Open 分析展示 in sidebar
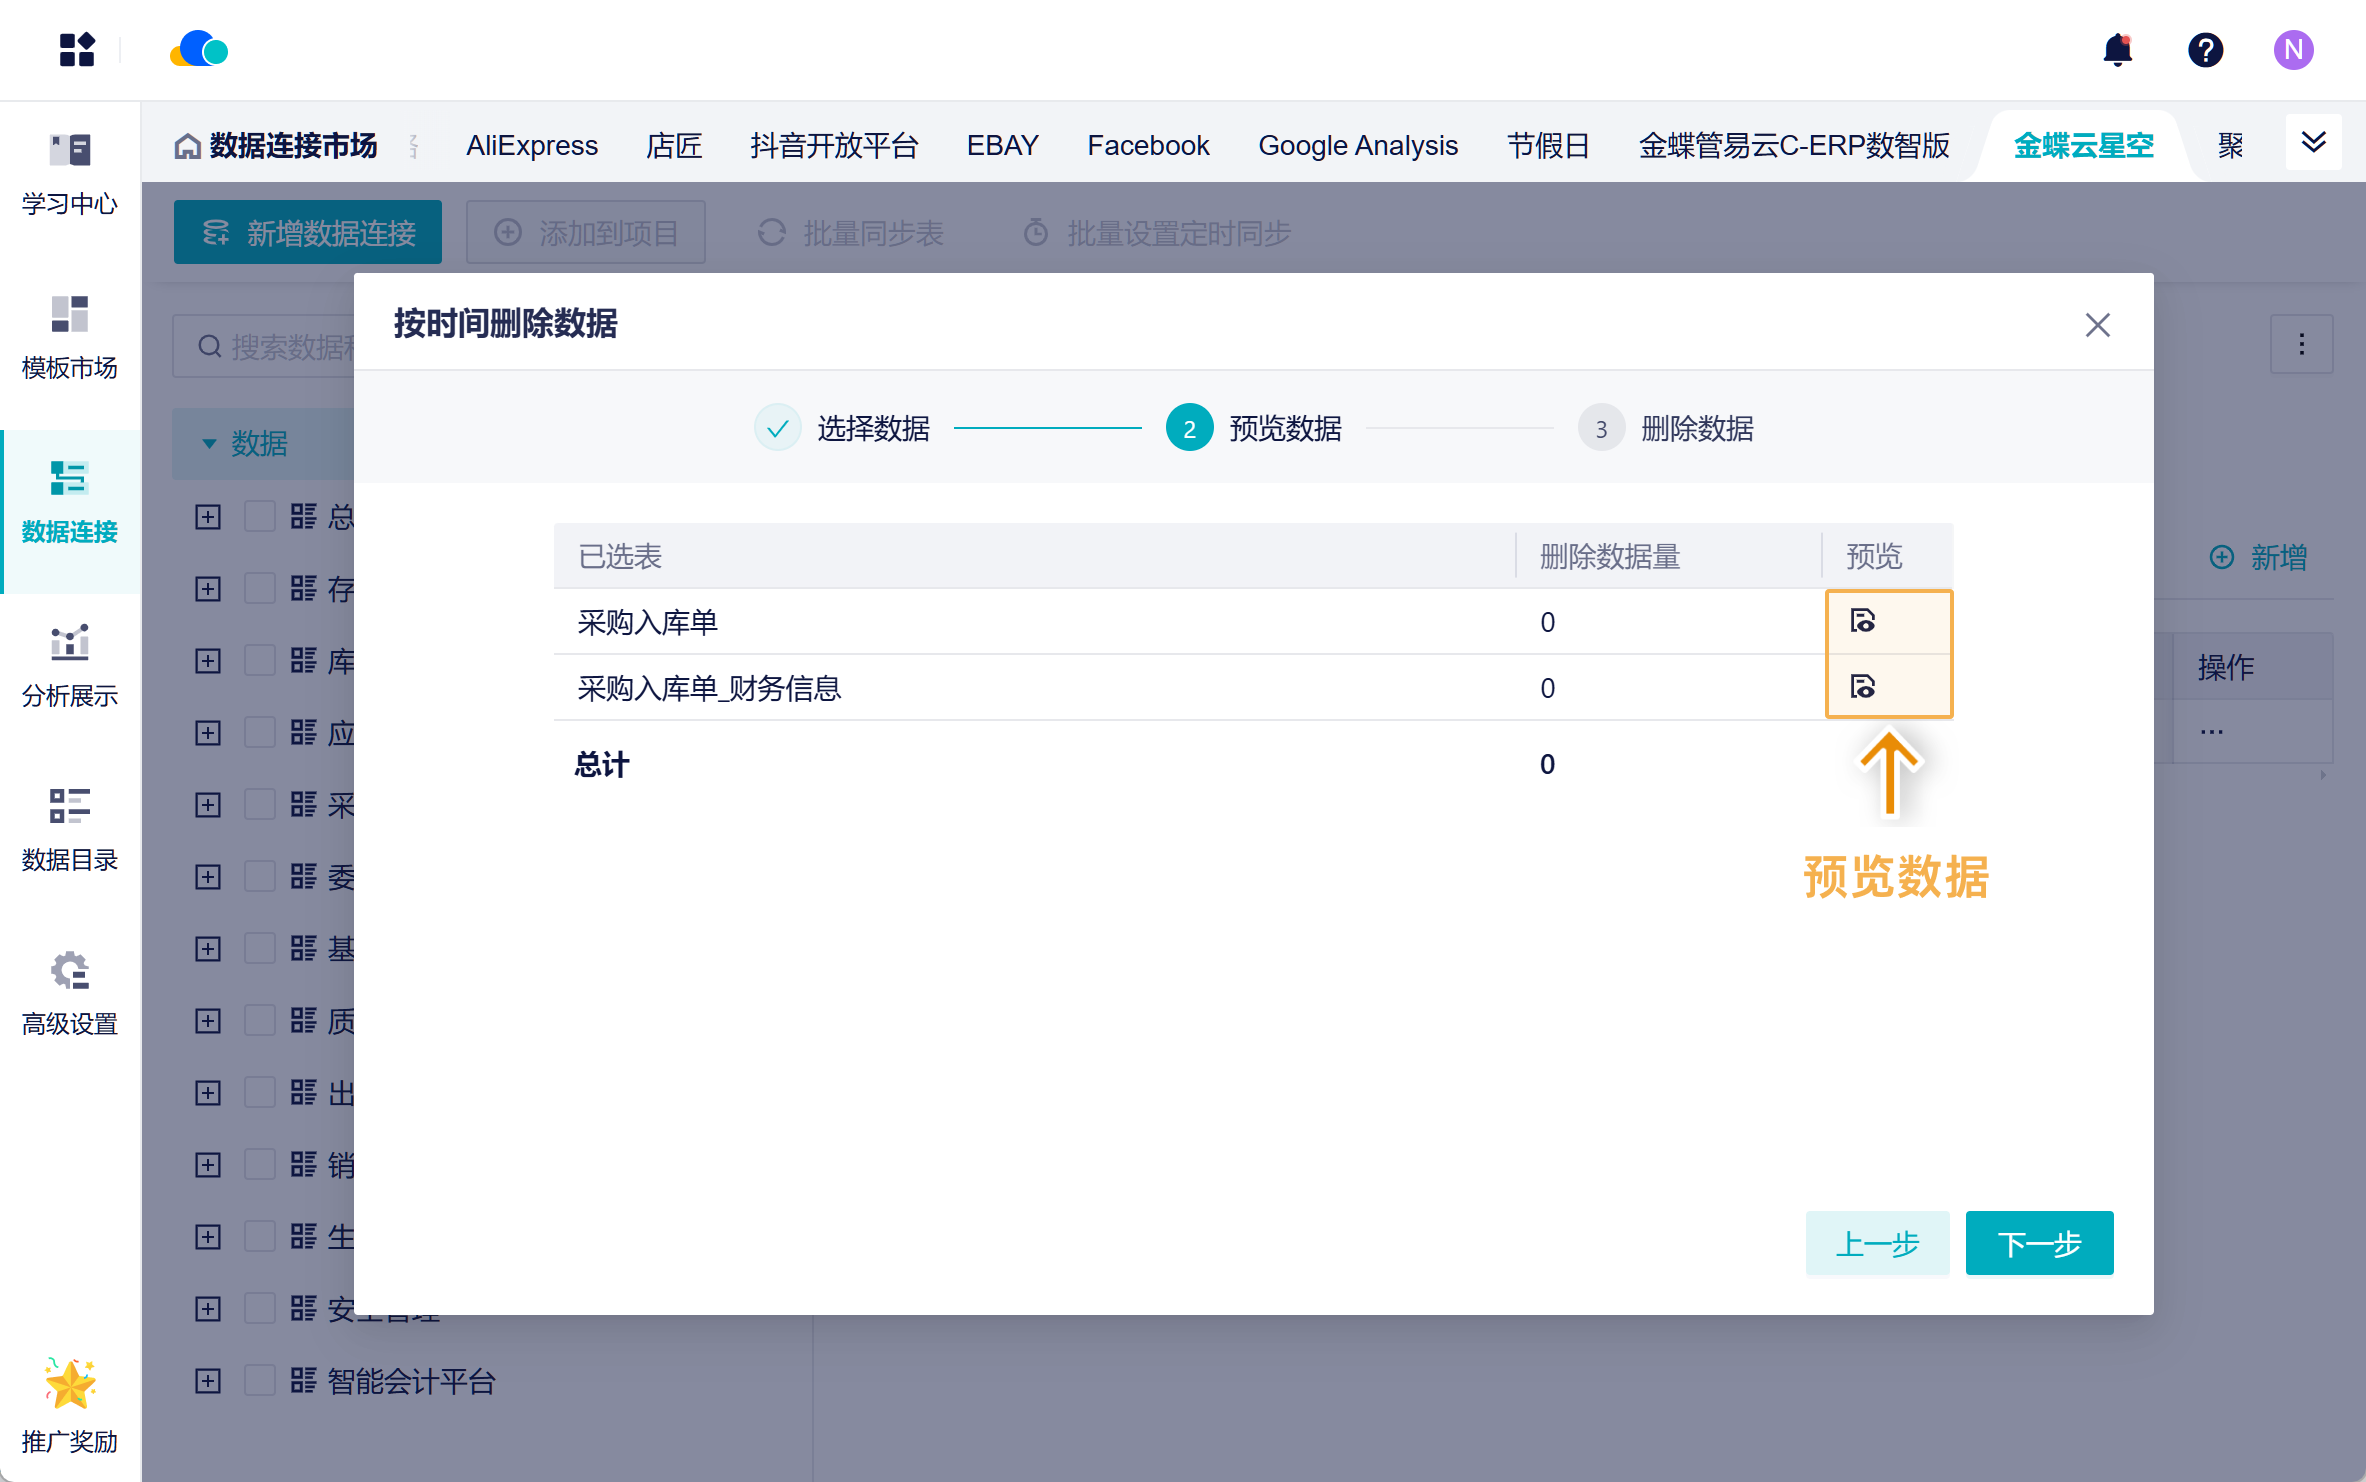Viewport: 2366px width, 1482px height. 70,665
